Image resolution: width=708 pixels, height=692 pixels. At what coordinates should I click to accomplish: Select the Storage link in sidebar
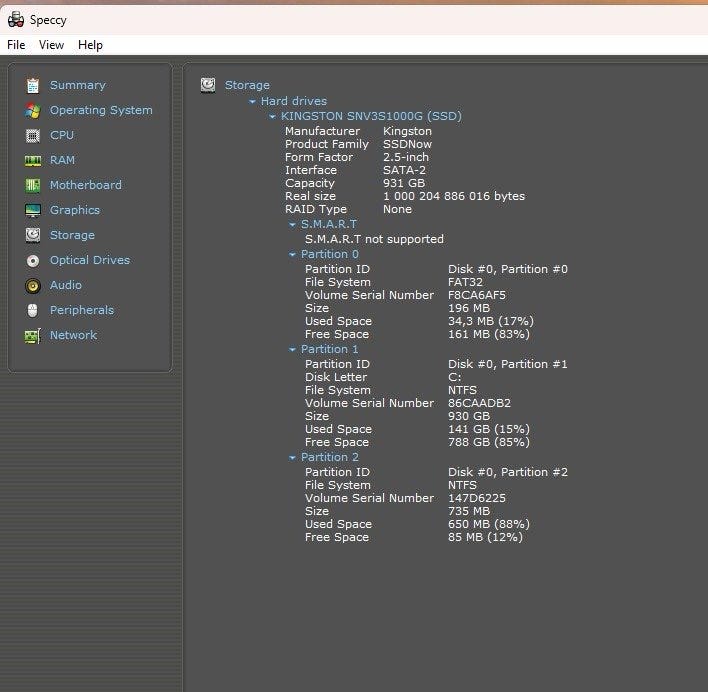[x=72, y=235]
